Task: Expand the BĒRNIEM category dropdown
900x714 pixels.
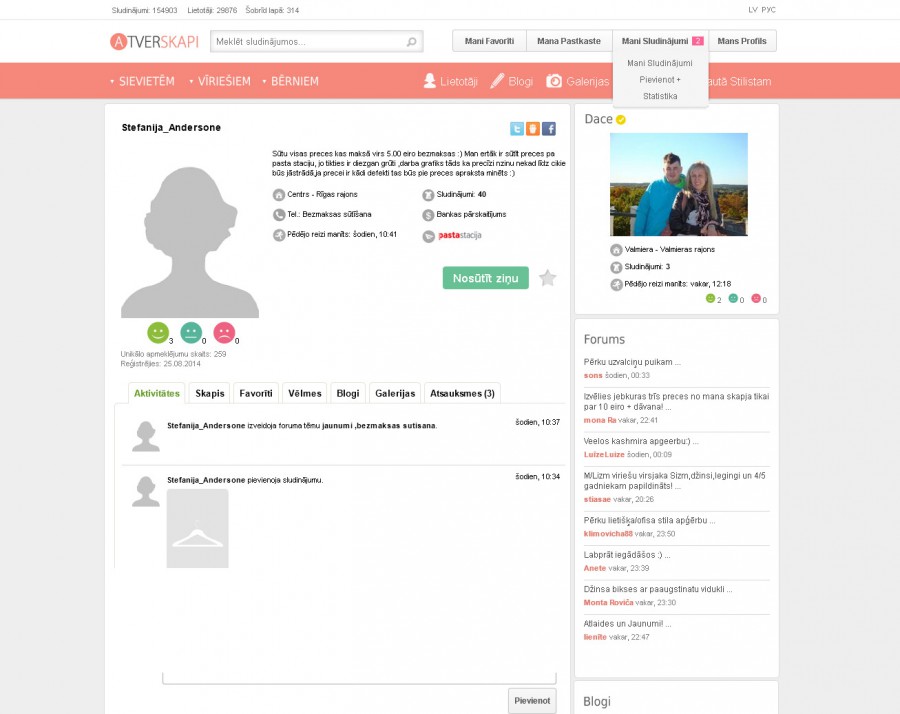Action: pos(290,81)
